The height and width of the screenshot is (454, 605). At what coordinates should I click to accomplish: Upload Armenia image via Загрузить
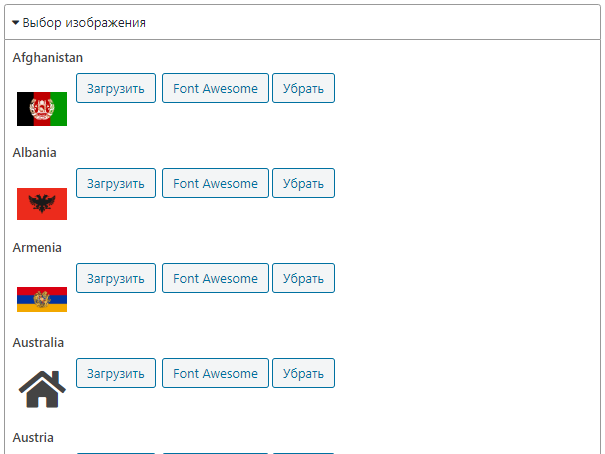click(x=116, y=278)
